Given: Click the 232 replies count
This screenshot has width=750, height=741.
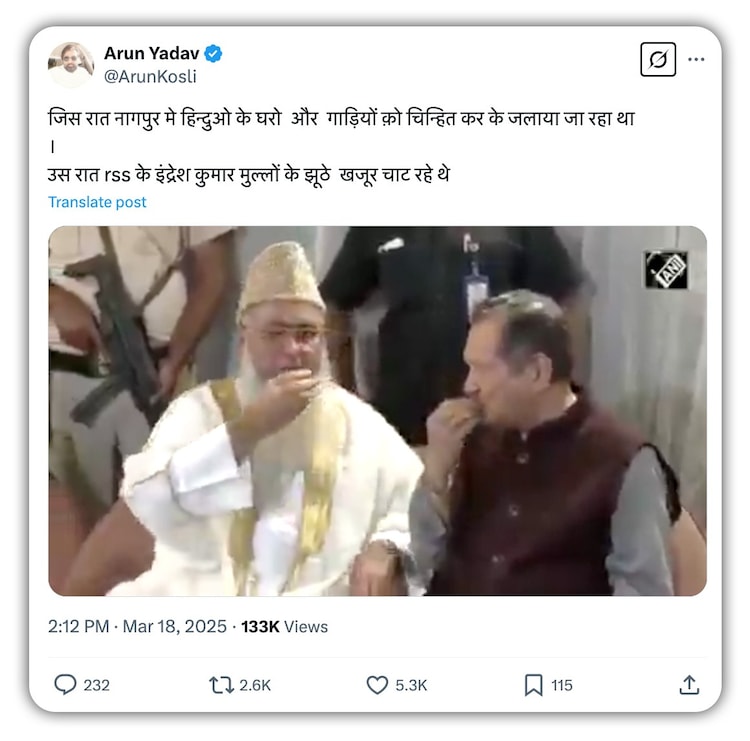Looking at the screenshot, I should 96,686.
